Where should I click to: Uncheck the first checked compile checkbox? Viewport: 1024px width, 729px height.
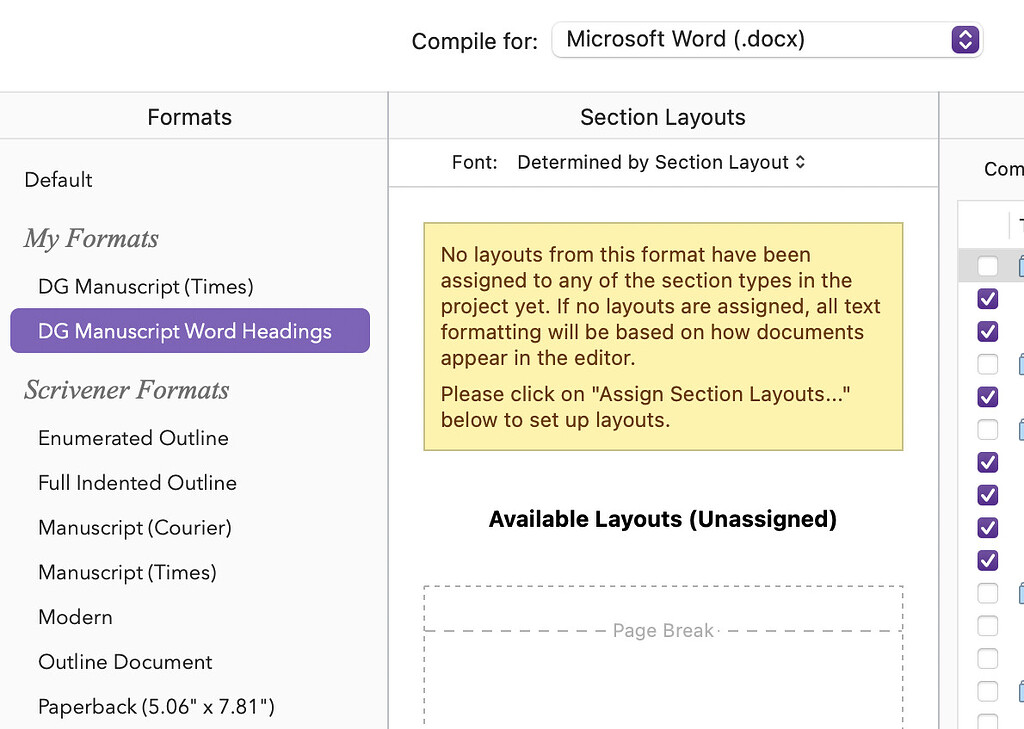tap(988, 298)
